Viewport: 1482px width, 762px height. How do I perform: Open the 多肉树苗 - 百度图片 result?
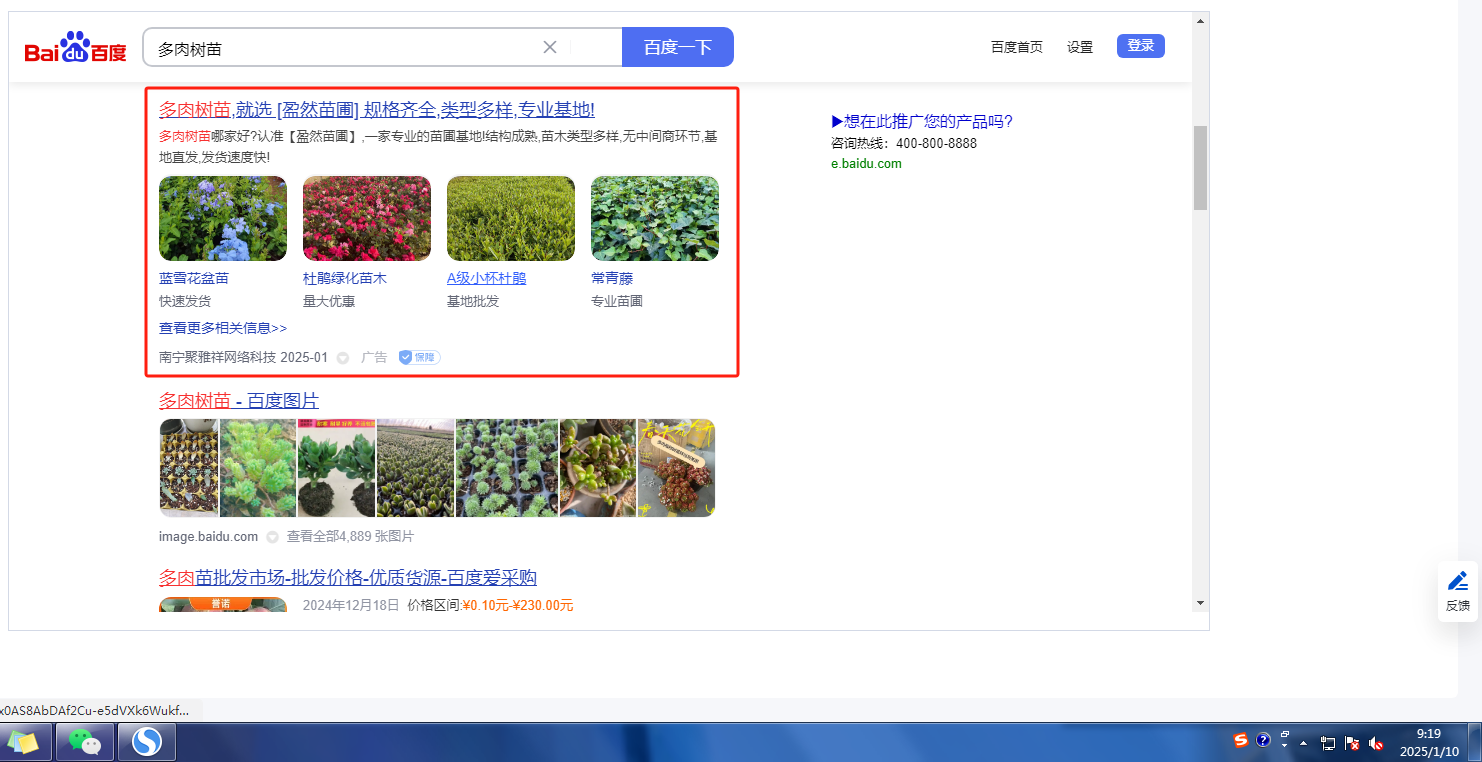coord(239,401)
